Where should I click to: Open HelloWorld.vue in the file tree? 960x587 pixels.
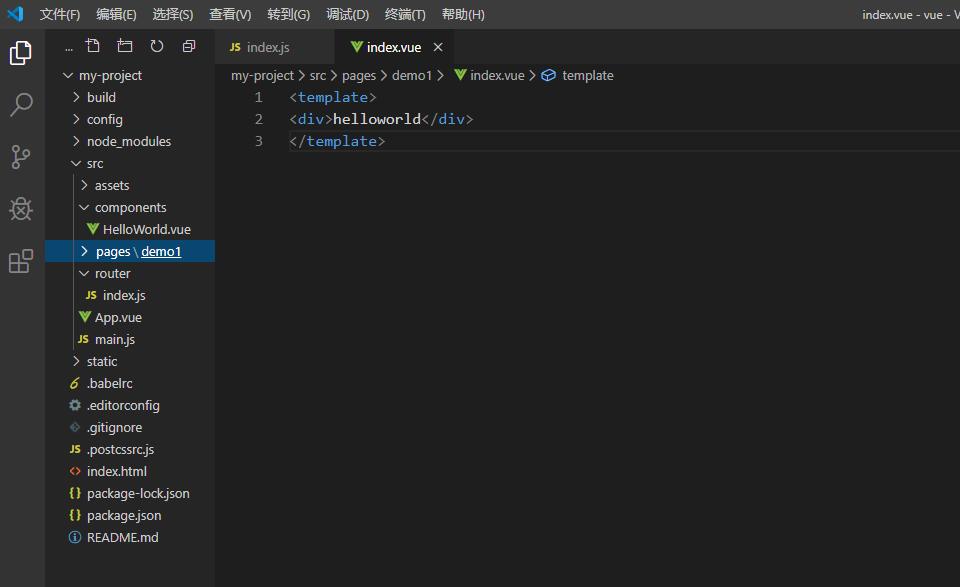[x=146, y=229]
